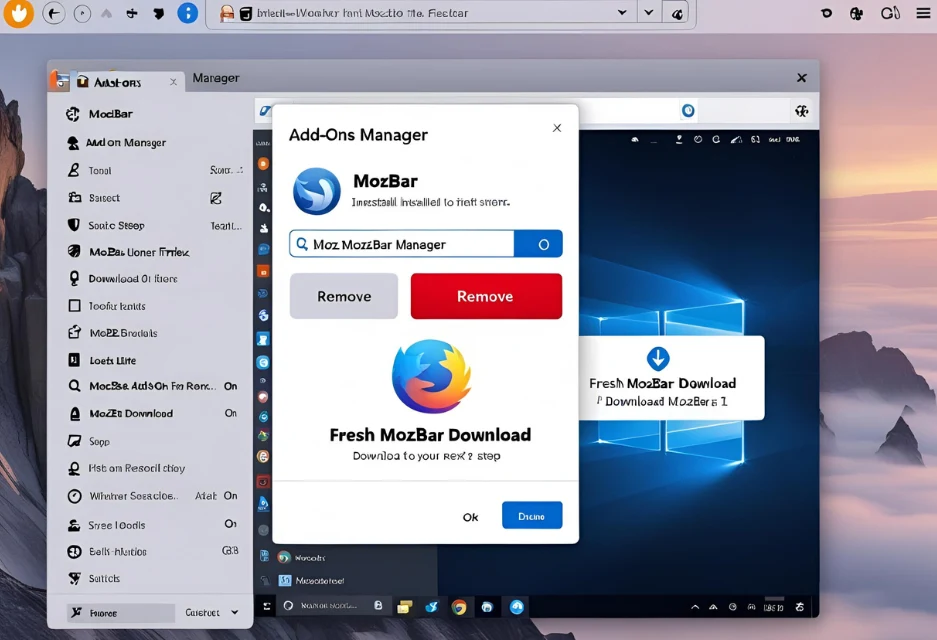
Task: Open MoPE Brodiols sidebar item
Action: pyautogui.click(x=123, y=333)
